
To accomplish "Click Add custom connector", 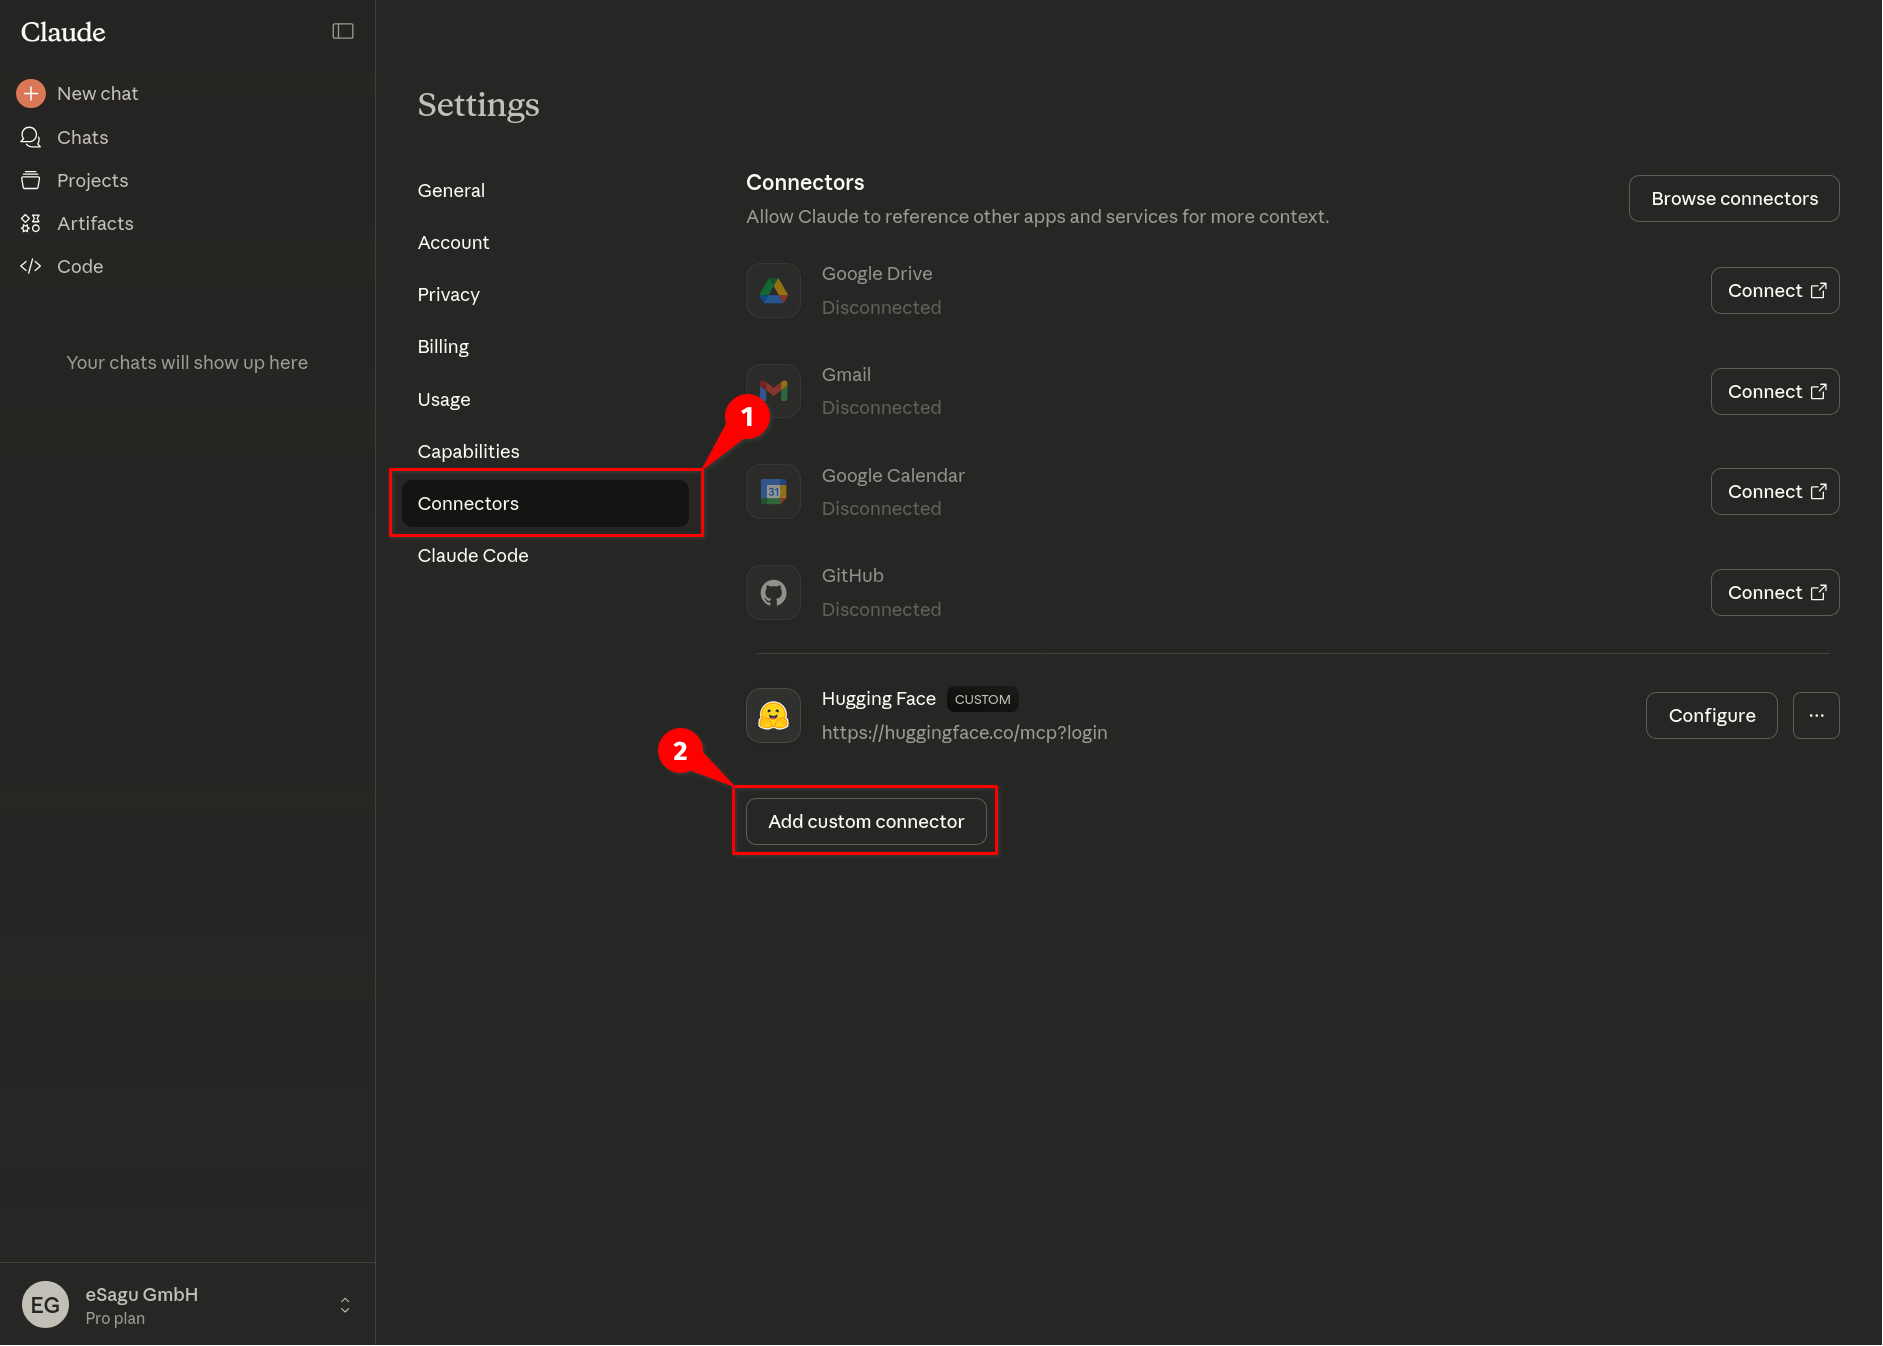I will click(x=866, y=821).
